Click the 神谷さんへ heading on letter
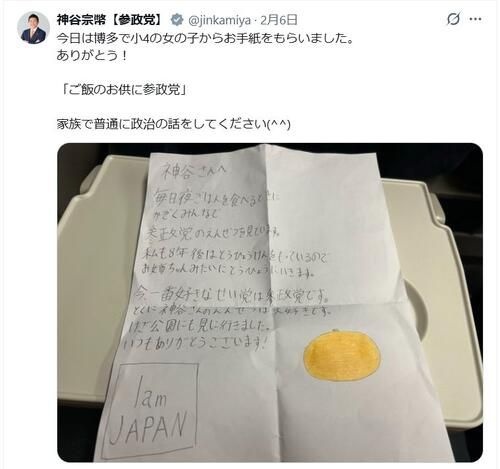500x469 pixels. (x=194, y=173)
